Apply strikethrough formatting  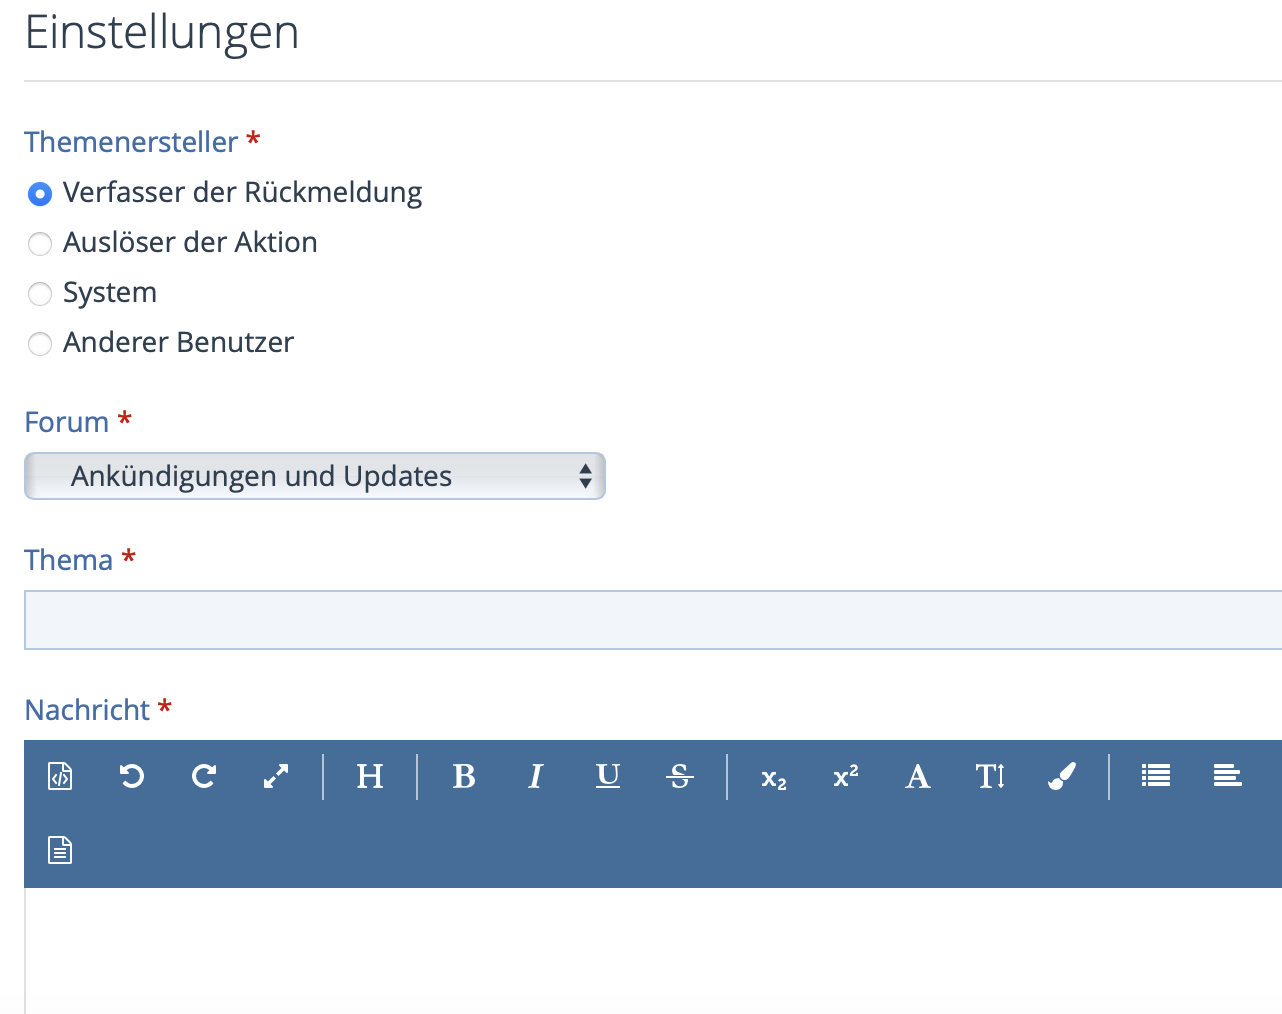point(680,776)
